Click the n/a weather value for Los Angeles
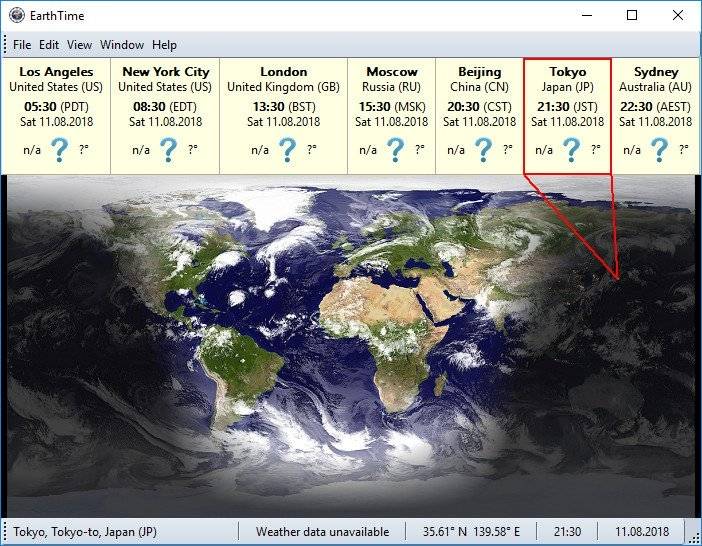Screen dimensions: 702x546 [x=32, y=150]
